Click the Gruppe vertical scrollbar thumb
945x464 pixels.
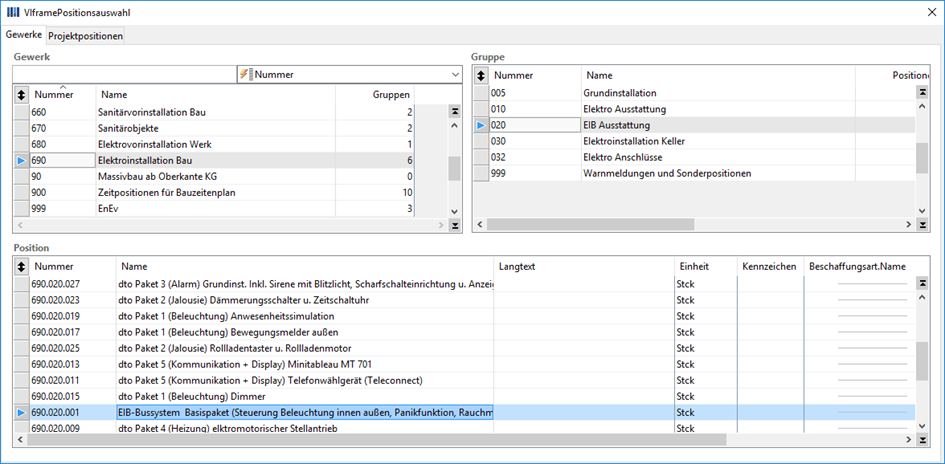pos(922,158)
